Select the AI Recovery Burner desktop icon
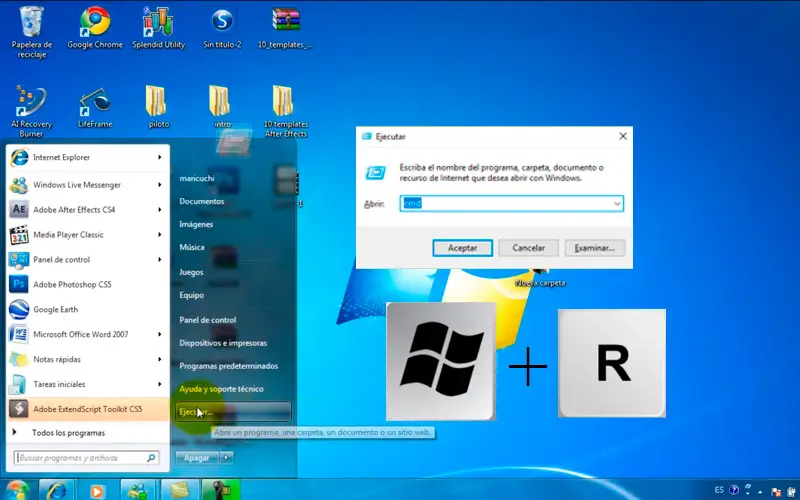Image resolution: width=800 pixels, height=500 pixels. coord(32,111)
